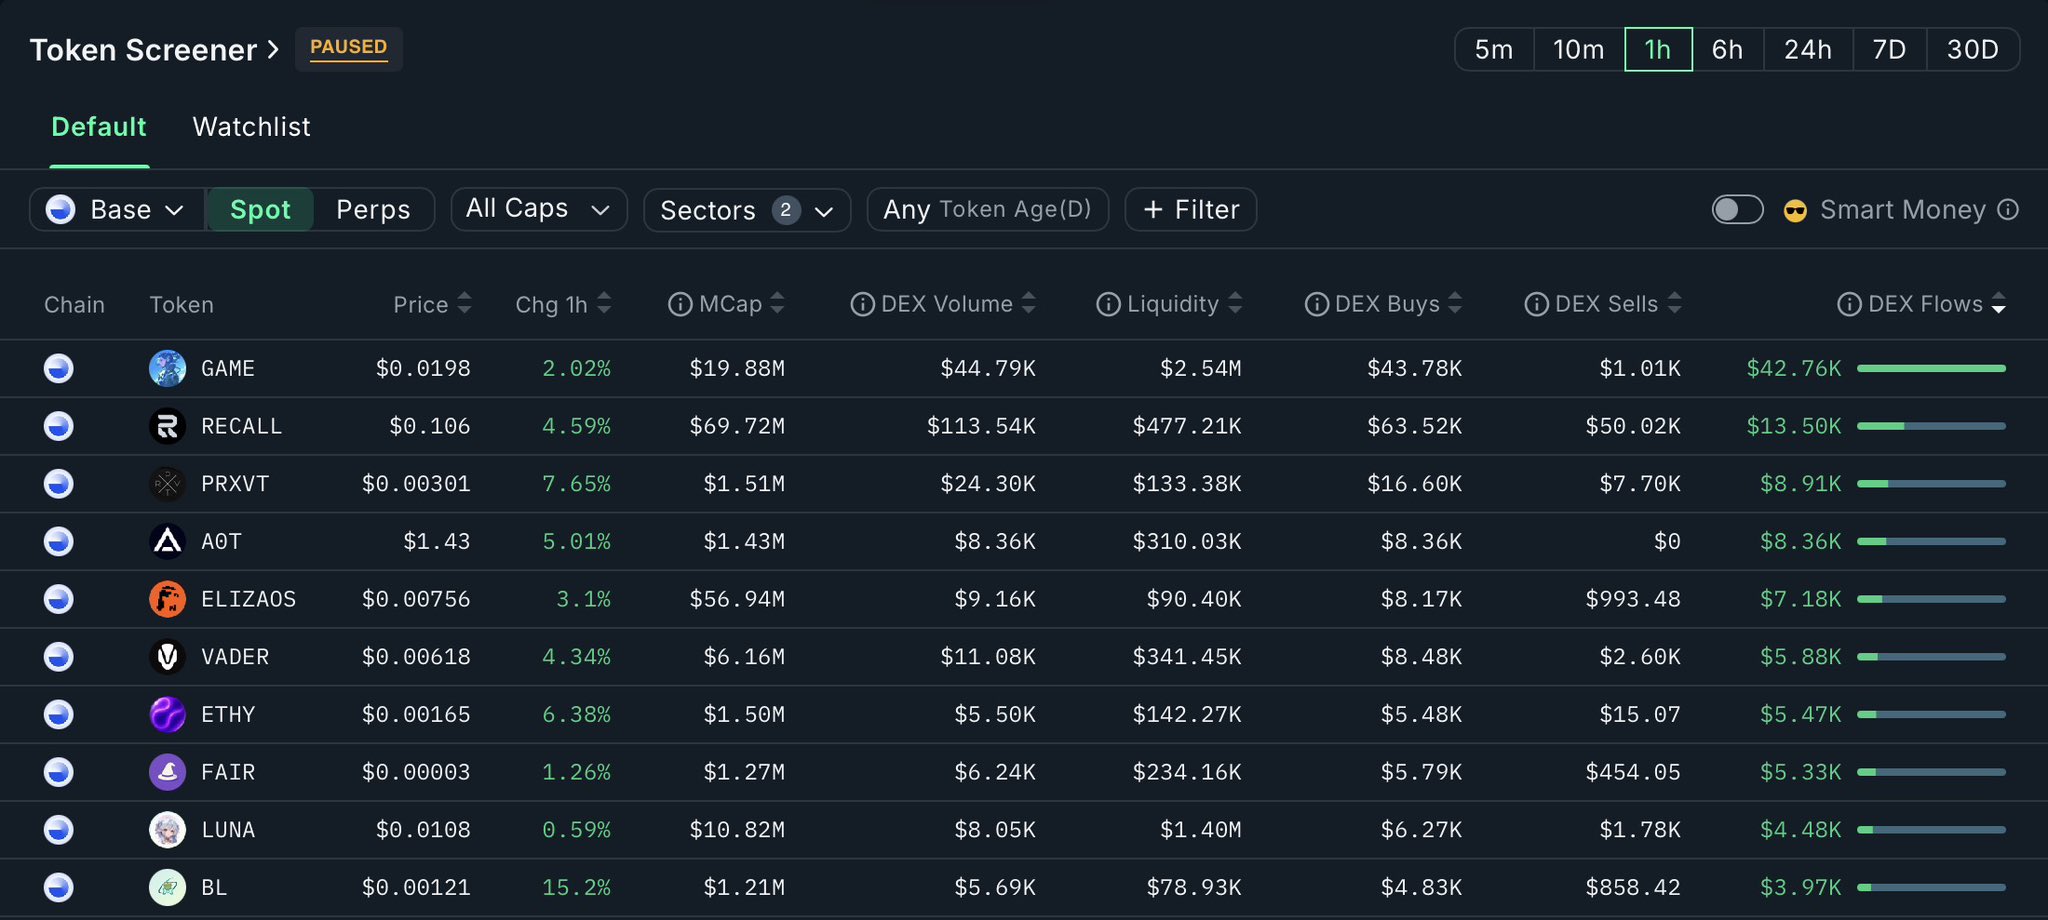Viewport: 2048px width, 920px height.
Task: Click the VADER token logo
Action: click(167, 657)
